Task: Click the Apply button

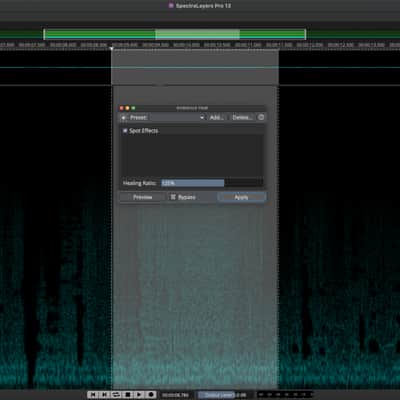Action: [x=242, y=197]
